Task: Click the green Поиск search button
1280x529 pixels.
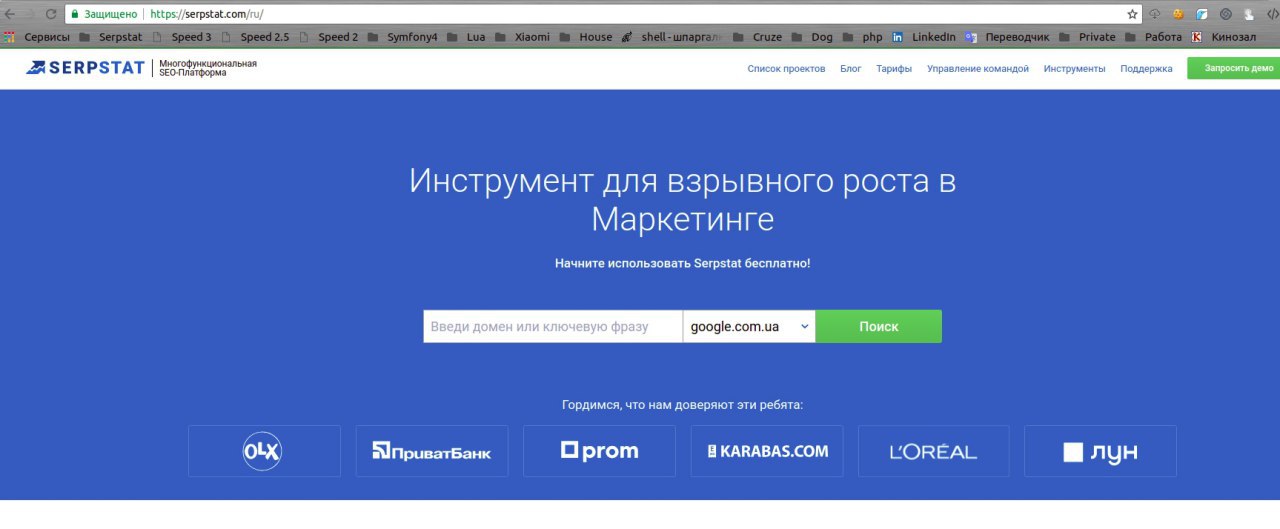Action: point(878,326)
